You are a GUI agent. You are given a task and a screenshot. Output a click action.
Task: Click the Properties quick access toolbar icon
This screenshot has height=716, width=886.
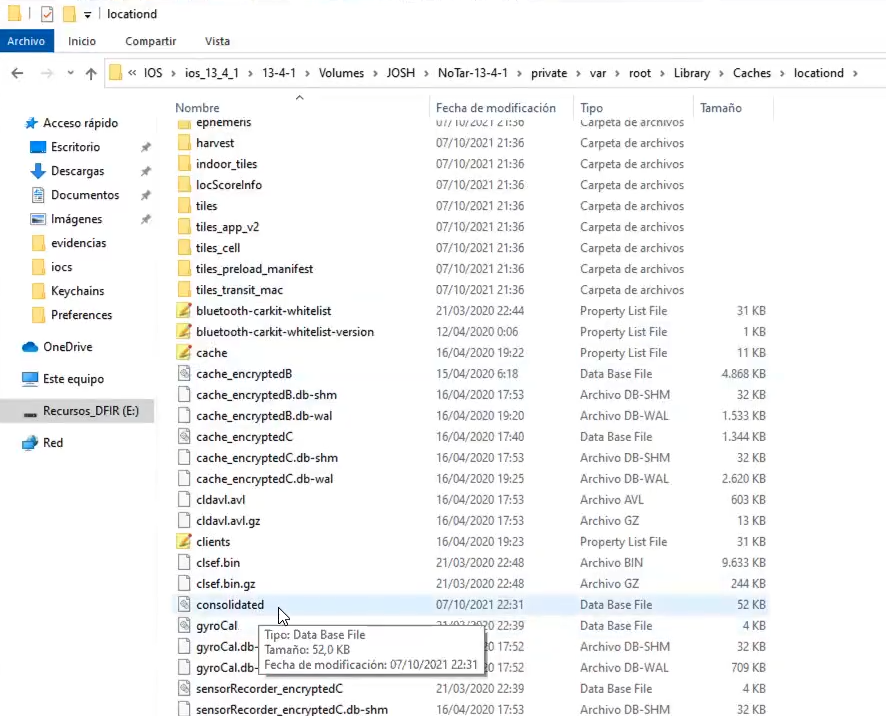(47, 14)
